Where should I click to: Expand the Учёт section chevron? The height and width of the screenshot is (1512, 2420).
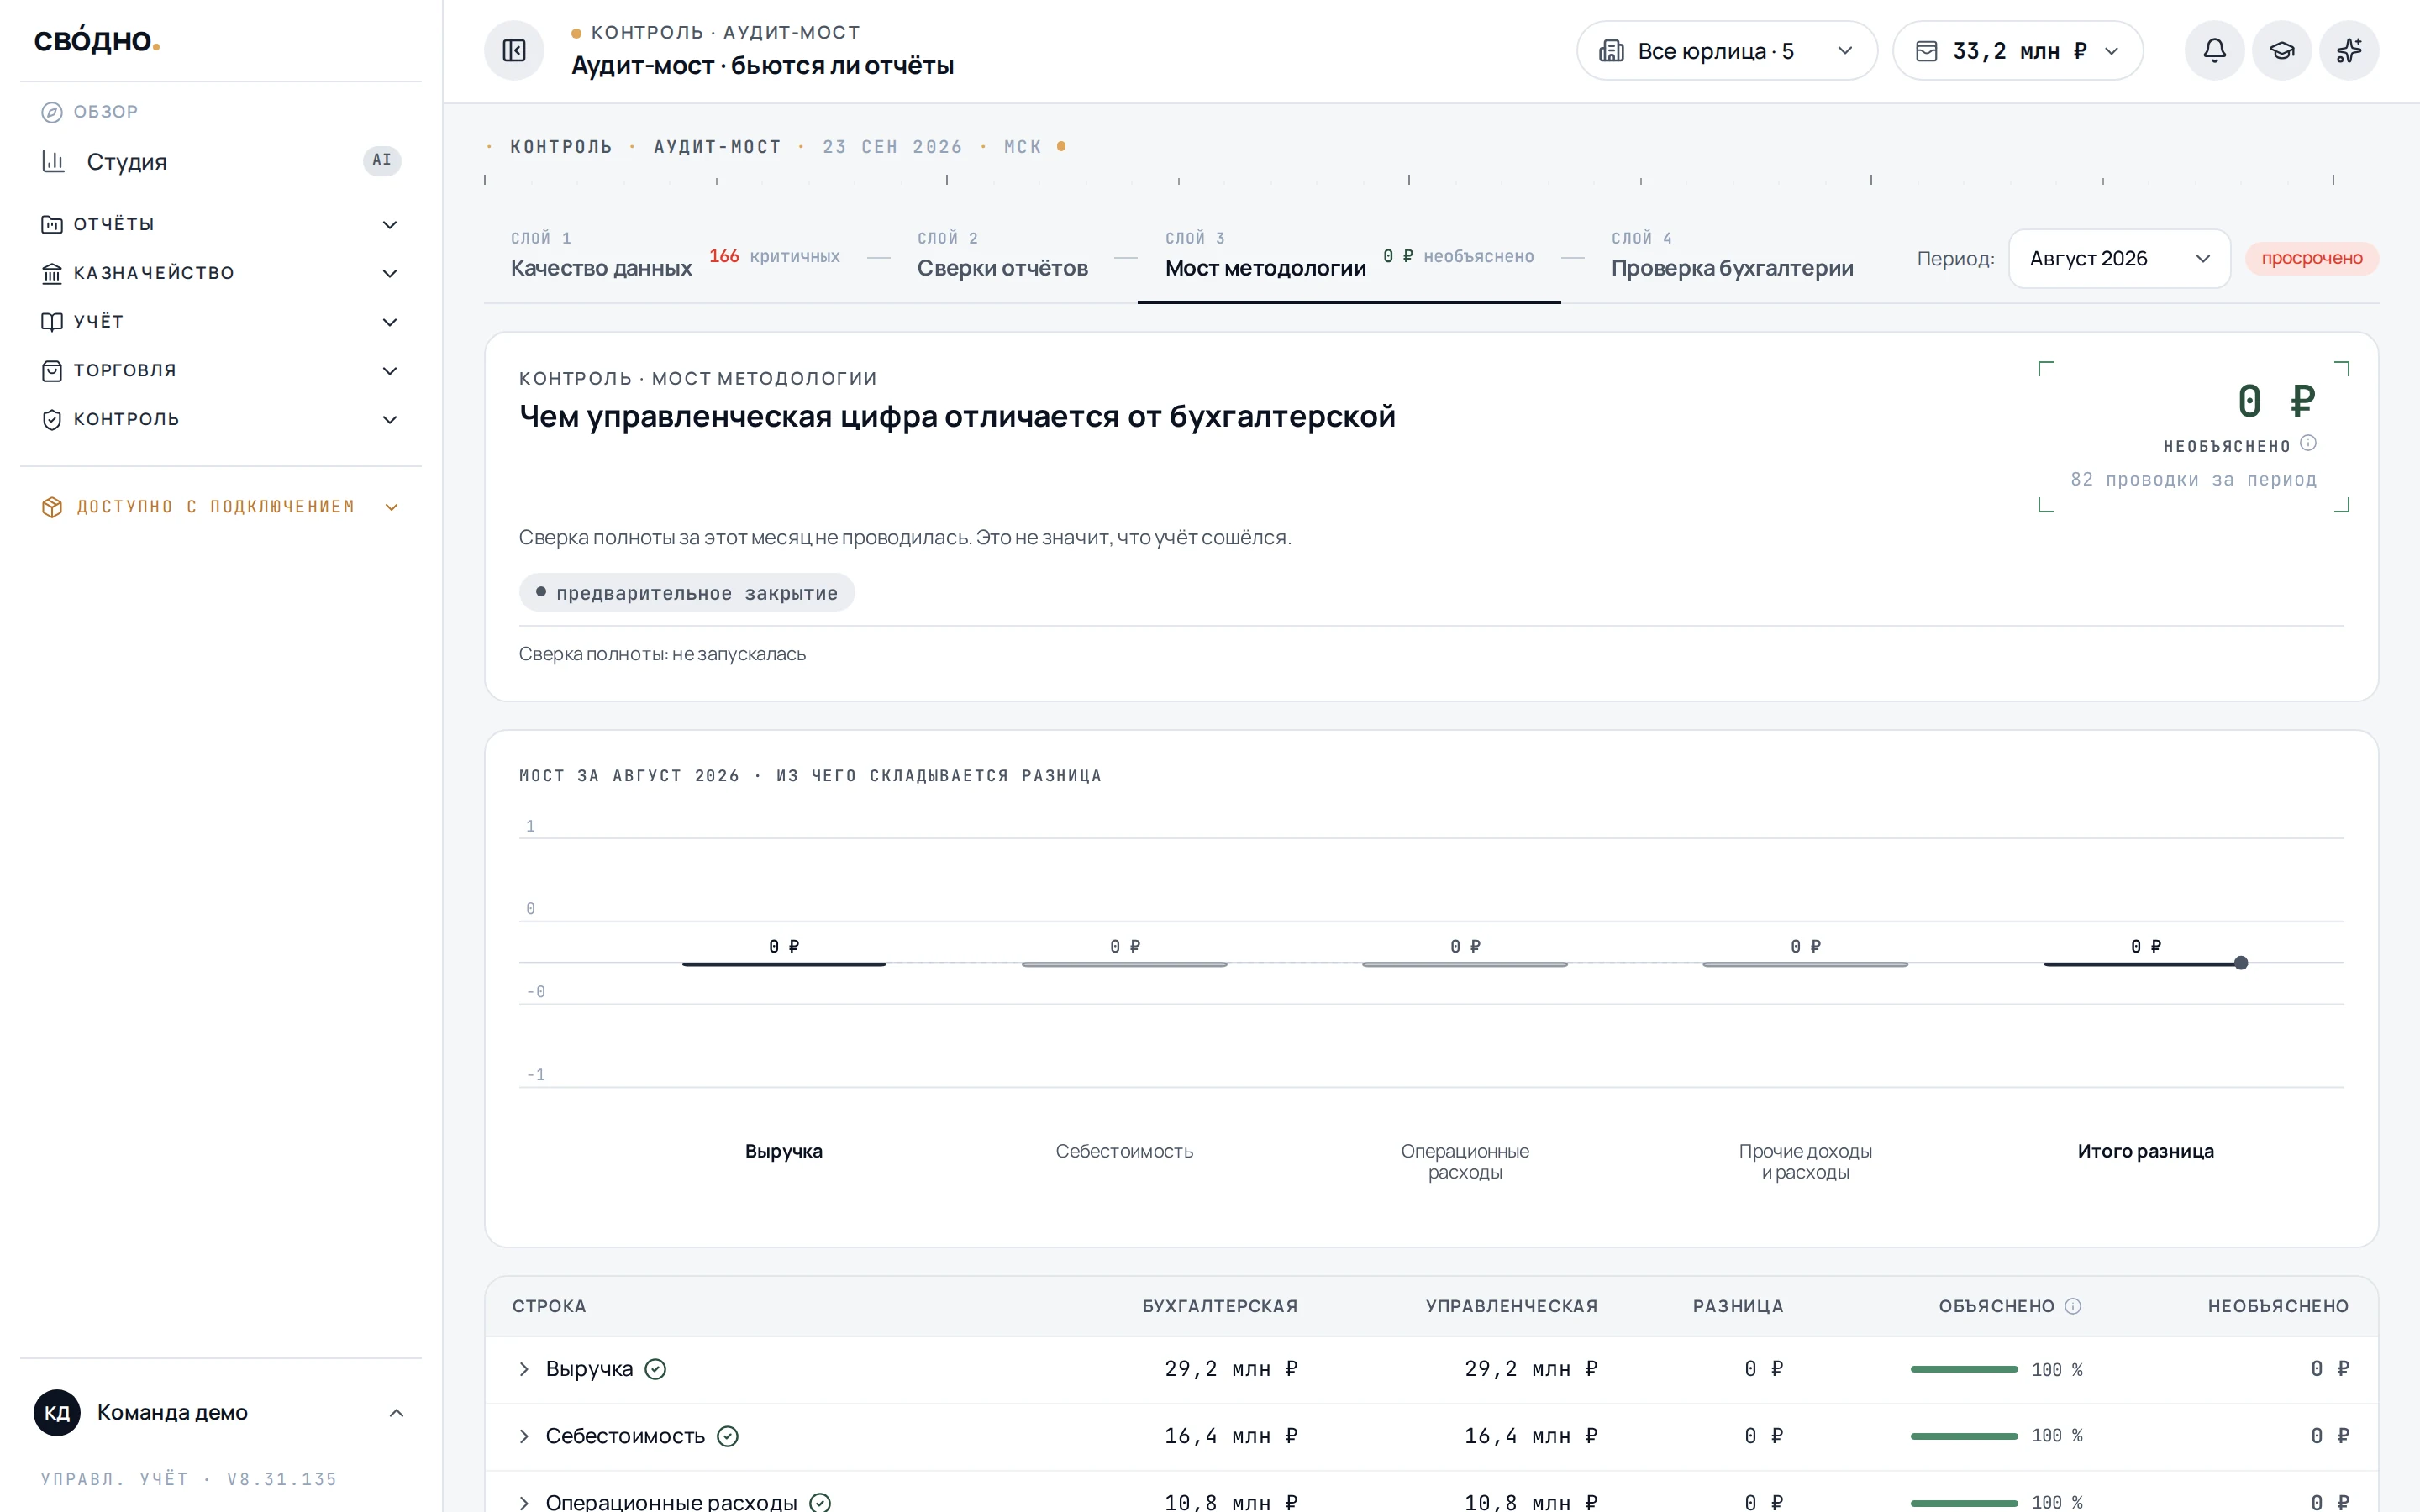pyautogui.click(x=390, y=322)
